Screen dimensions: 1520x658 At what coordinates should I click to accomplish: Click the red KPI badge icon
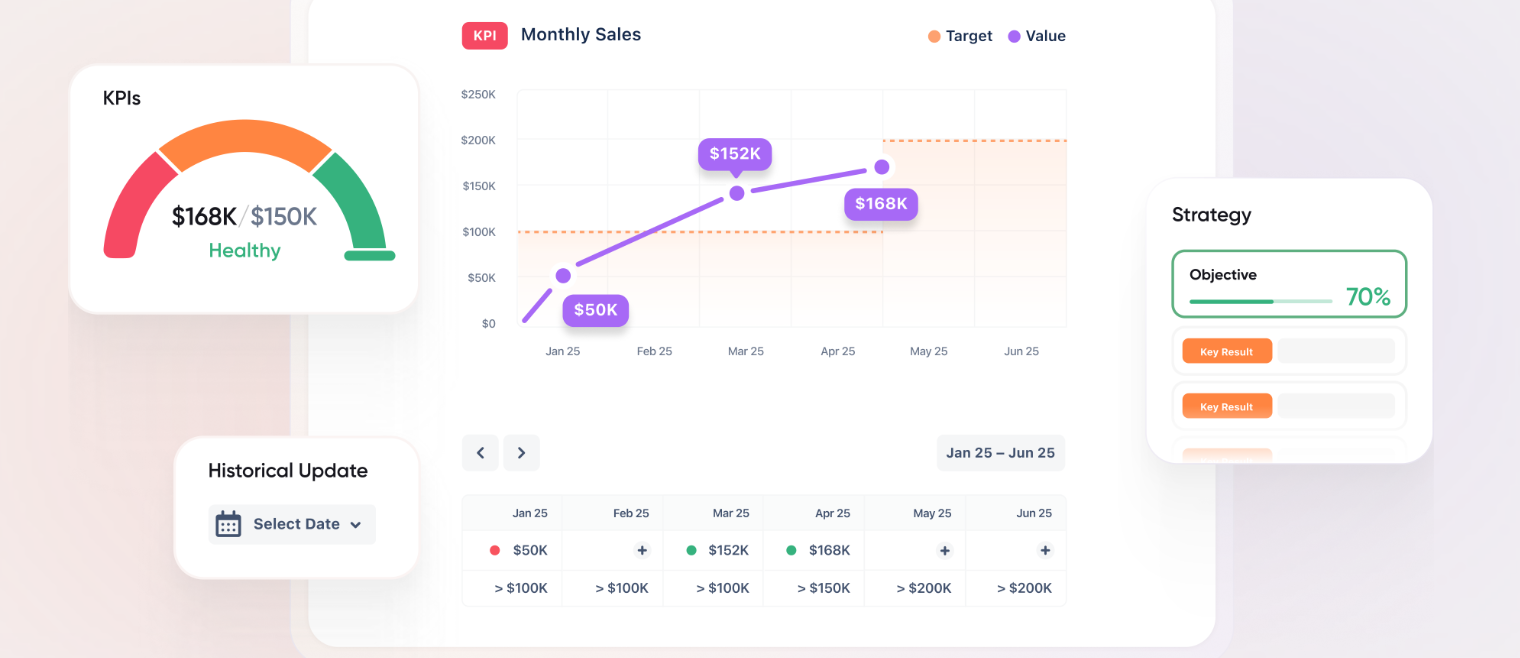pyautogui.click(x=484, y=34)
